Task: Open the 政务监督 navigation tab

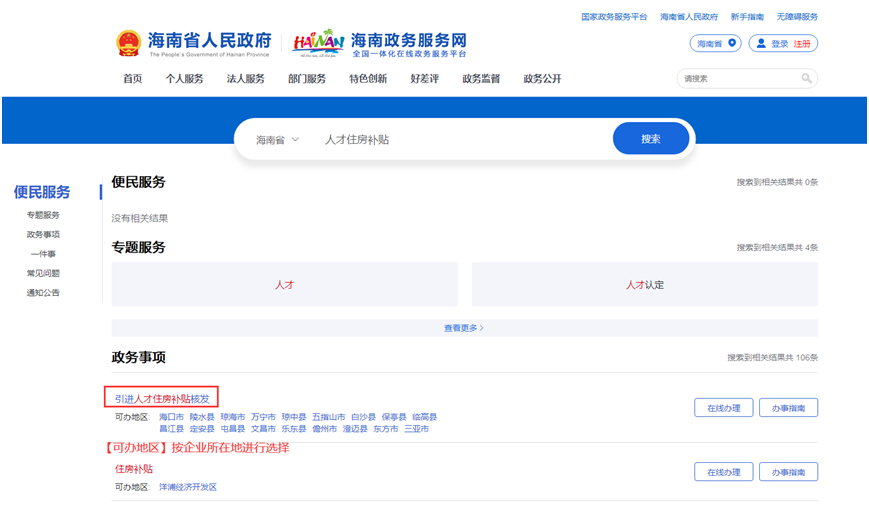Action: [x=481, y=79]
